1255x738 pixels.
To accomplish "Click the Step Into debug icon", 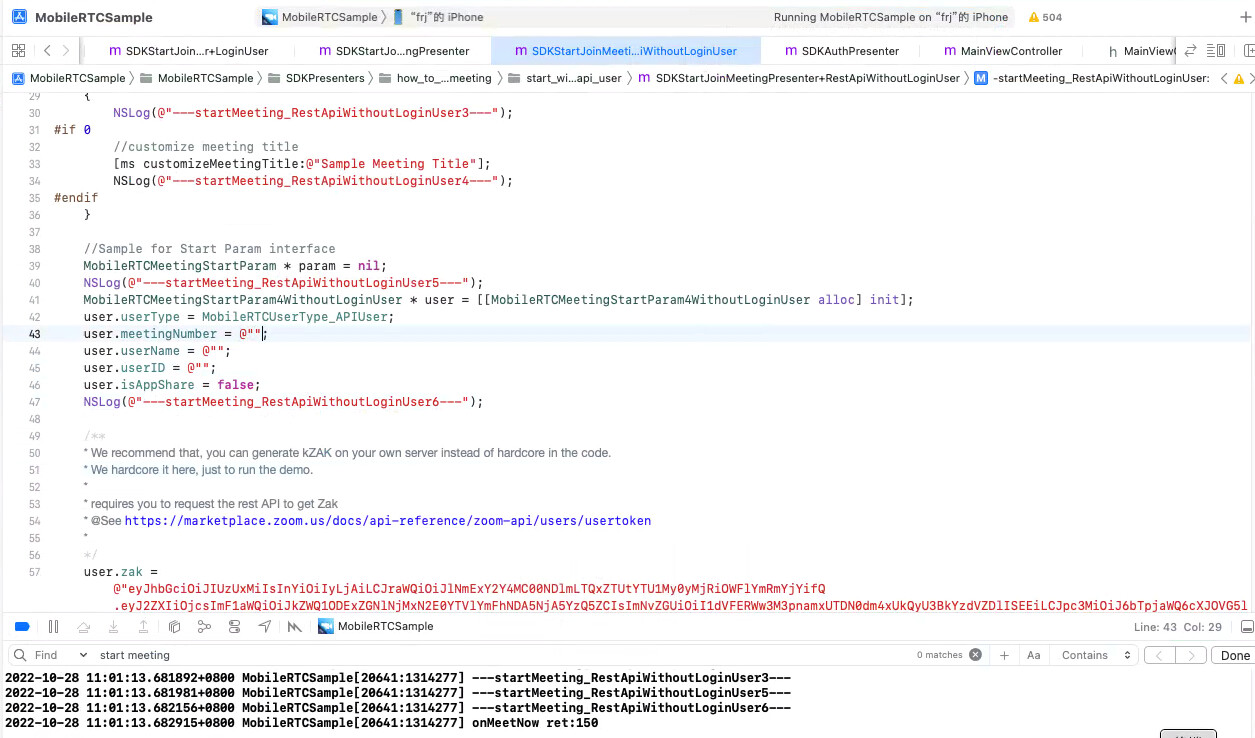I will click(x=114, y=626).
